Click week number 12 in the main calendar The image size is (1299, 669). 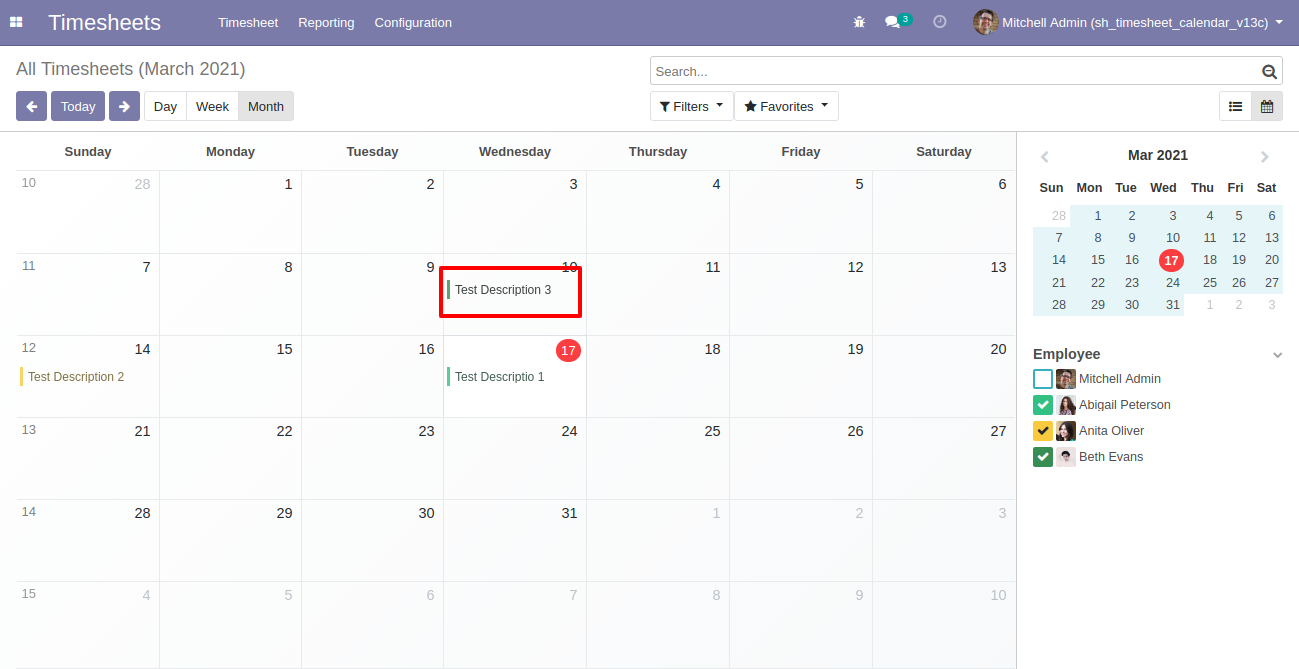tap(29, 348)
